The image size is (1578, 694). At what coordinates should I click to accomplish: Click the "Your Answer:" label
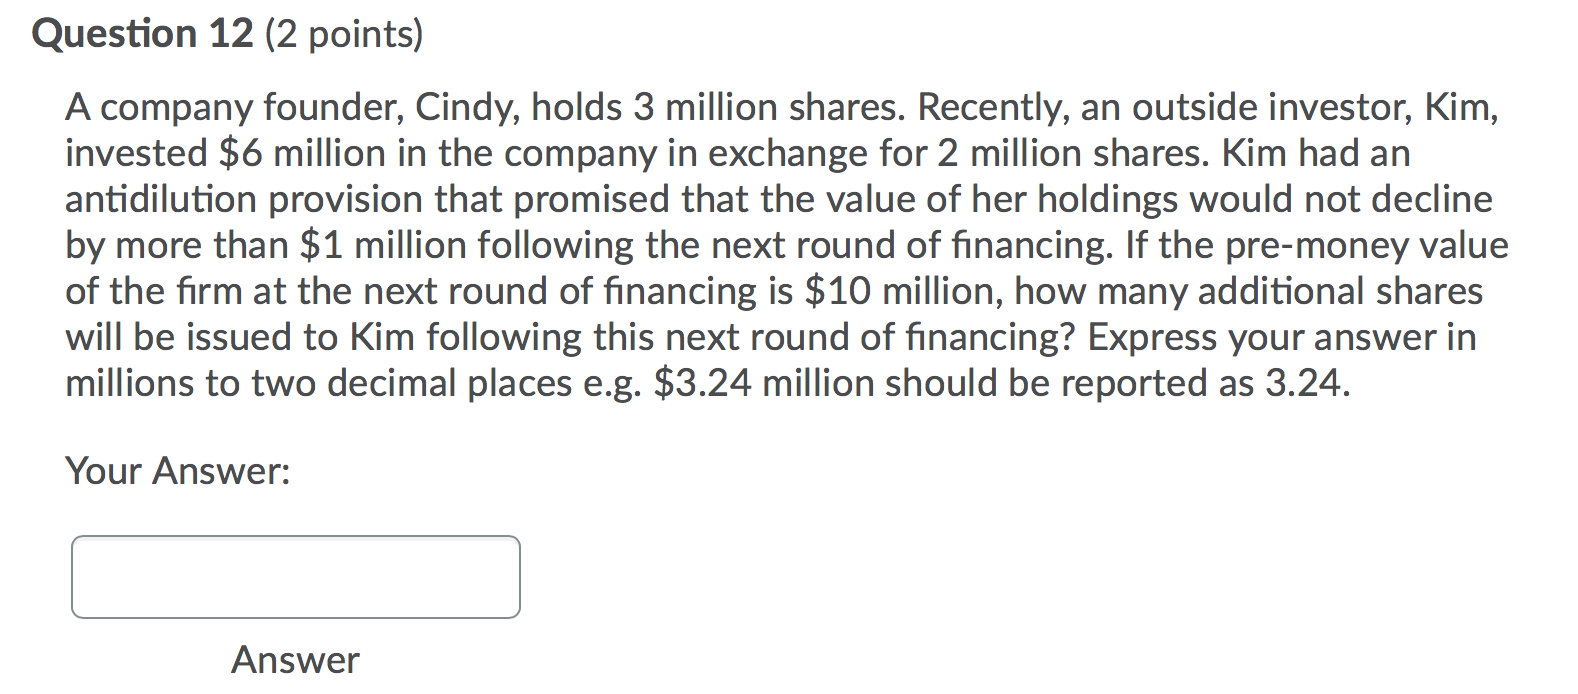coord(178,471)
